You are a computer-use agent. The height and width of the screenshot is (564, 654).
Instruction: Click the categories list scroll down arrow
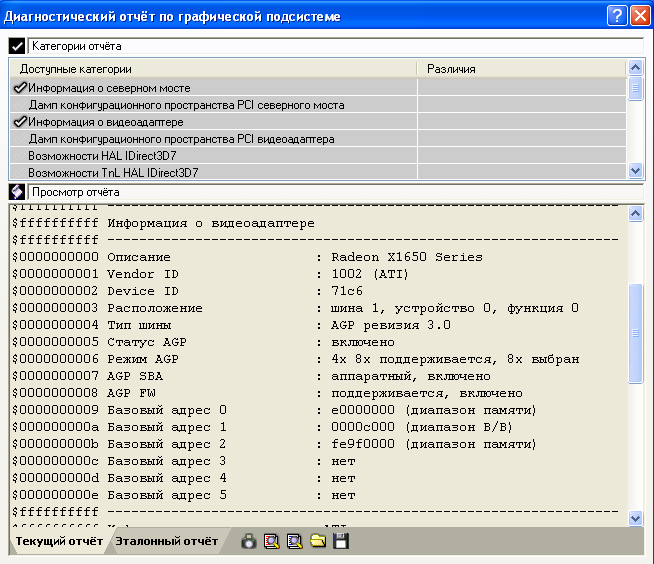pos(635,171)
